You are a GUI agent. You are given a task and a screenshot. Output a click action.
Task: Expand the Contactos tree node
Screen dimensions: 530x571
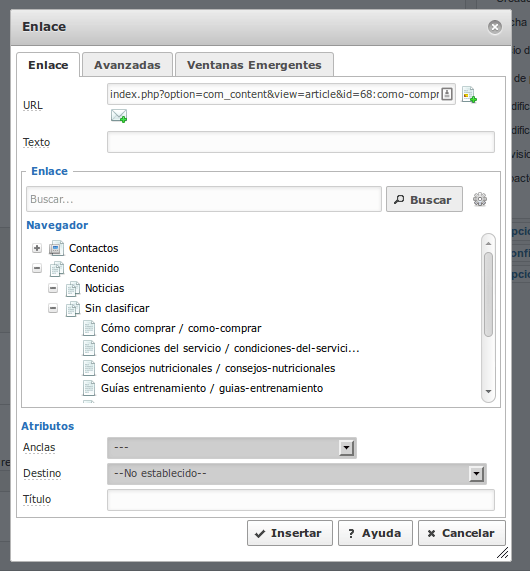pos(37,248)
